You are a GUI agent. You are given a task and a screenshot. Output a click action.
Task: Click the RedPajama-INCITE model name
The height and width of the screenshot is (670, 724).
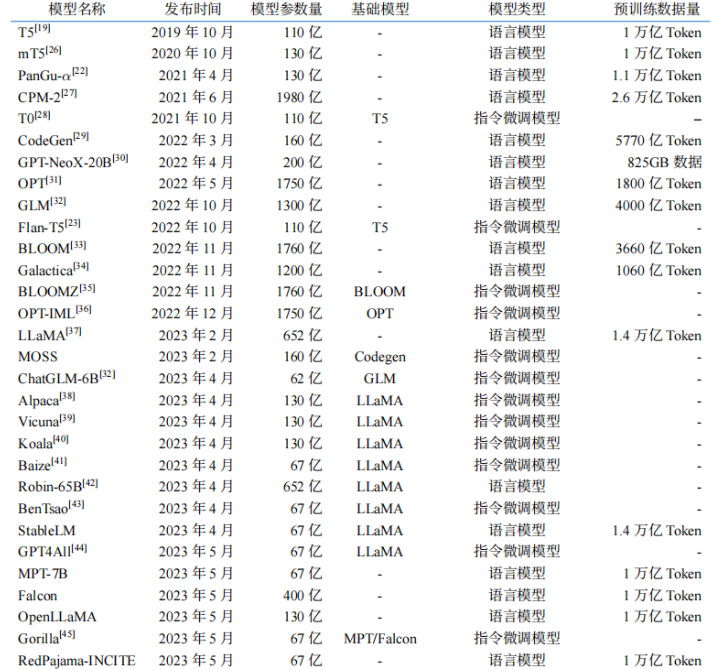click(77, 660)
